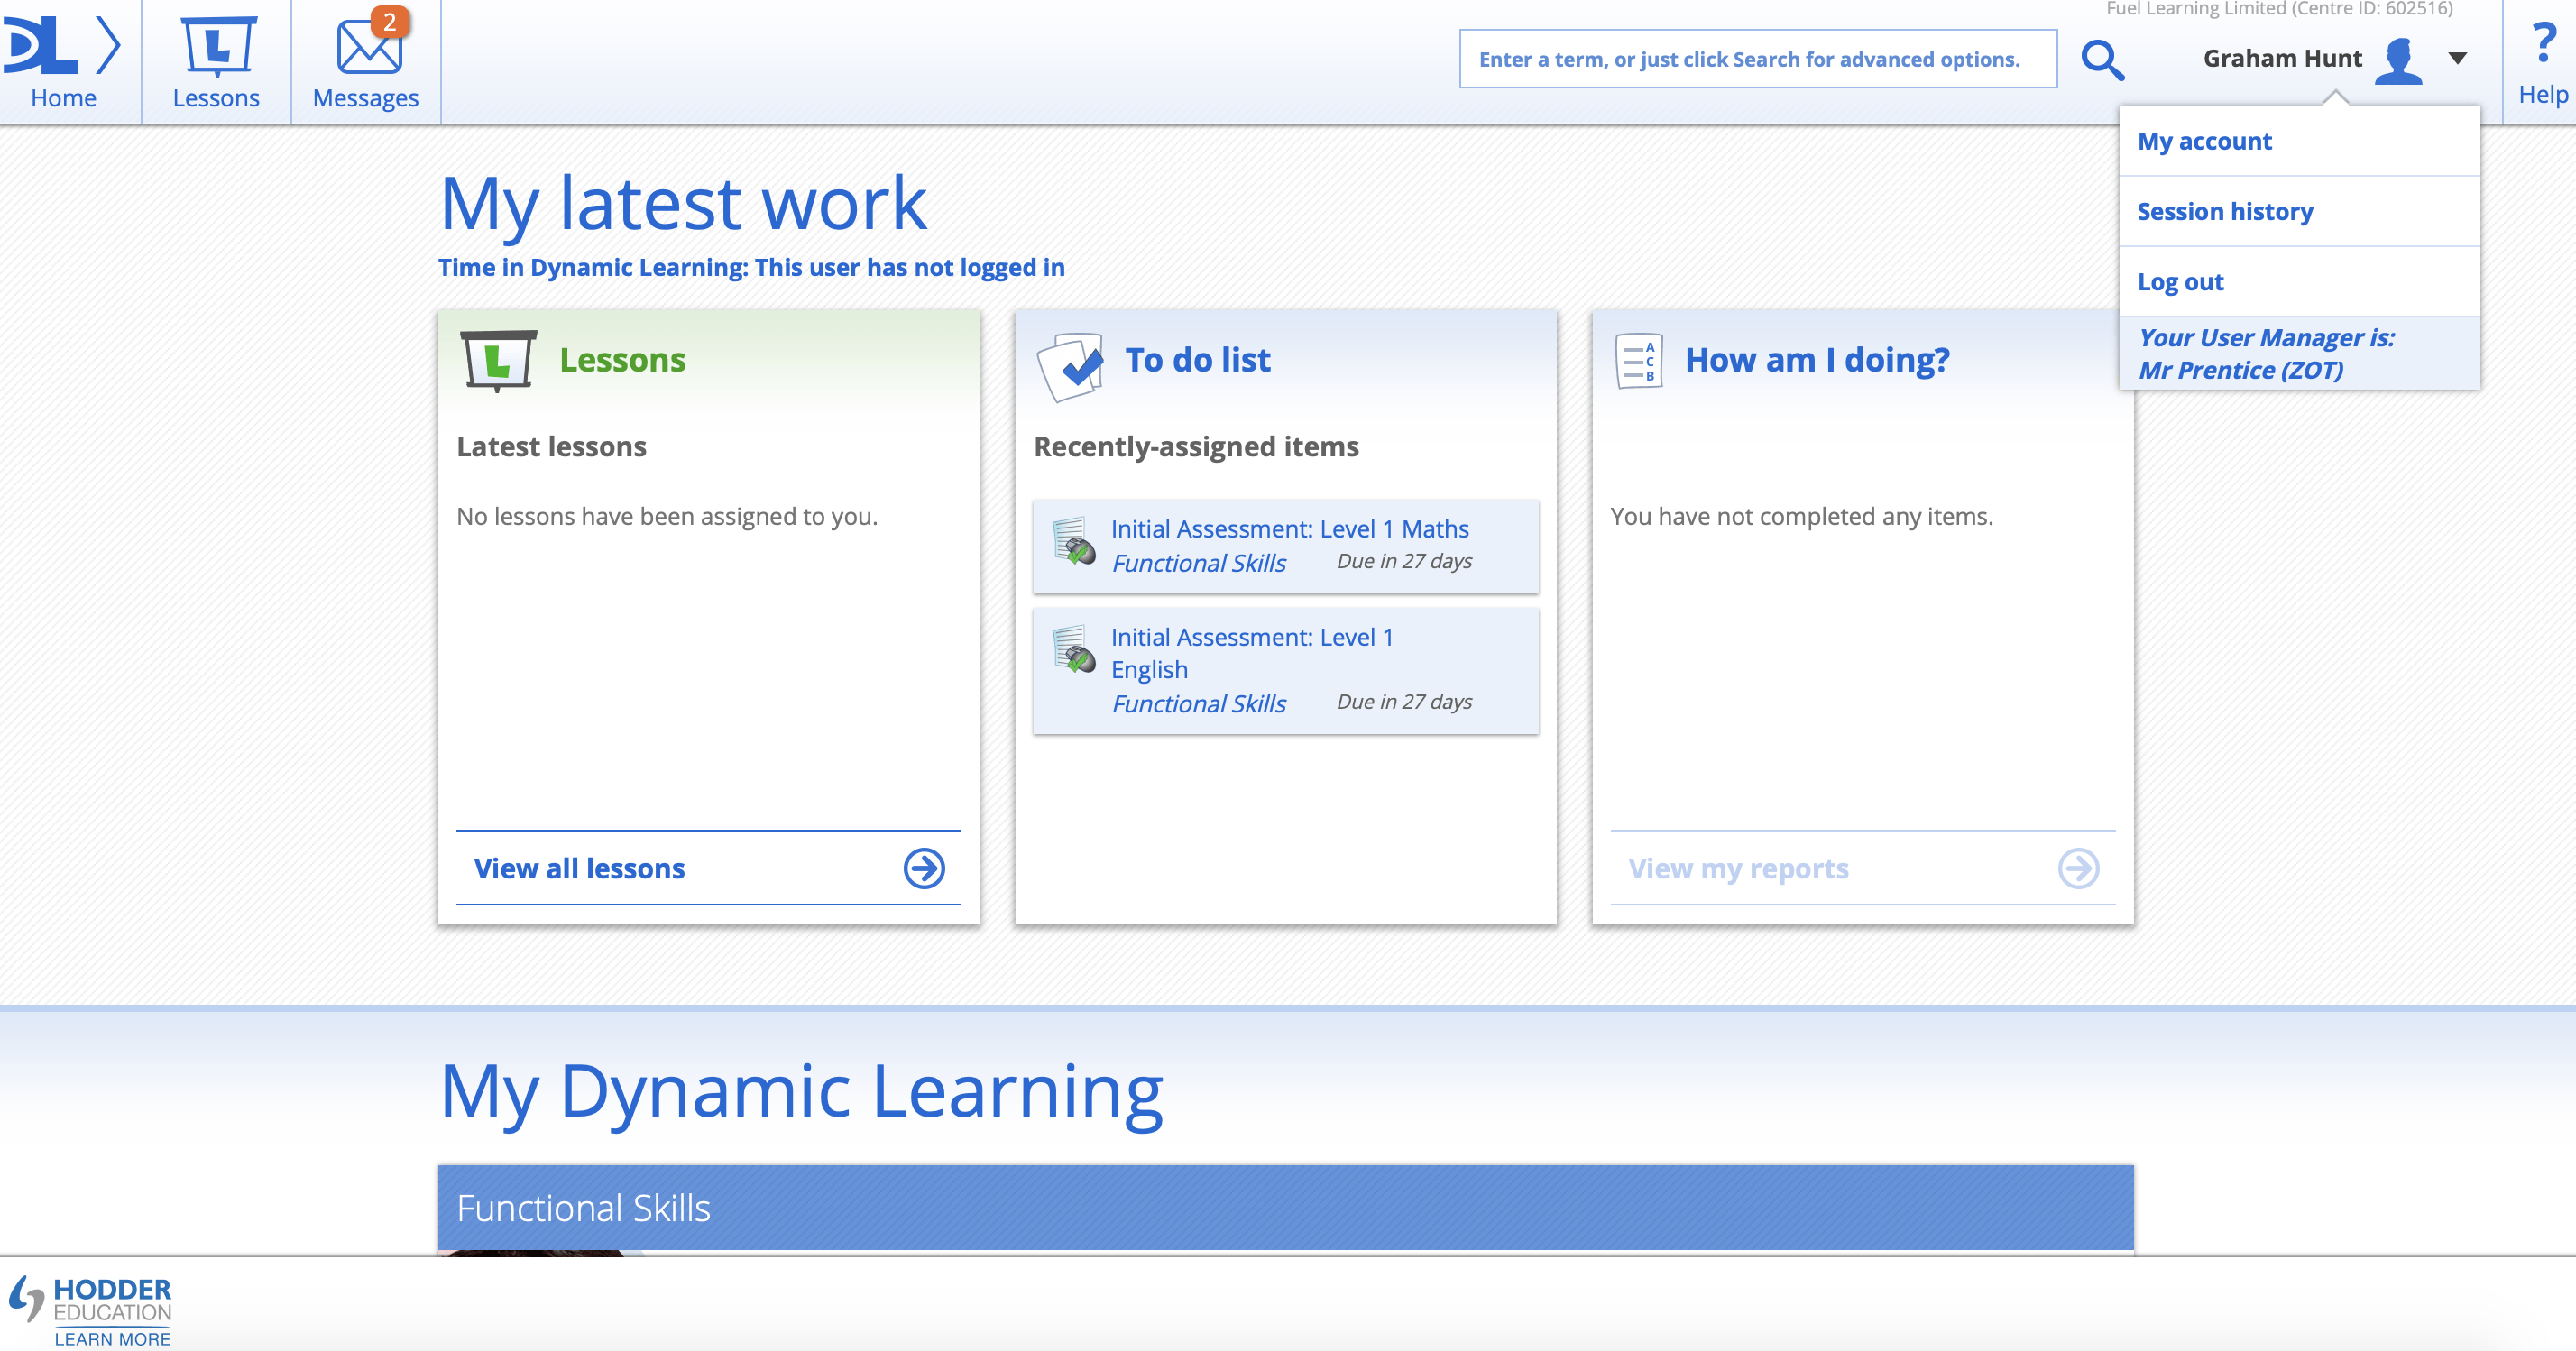Click the My Dynamic Learning heading
Image resolution: width=2576 pixels, height=1351 pixels.
(x=801, y=1093)
